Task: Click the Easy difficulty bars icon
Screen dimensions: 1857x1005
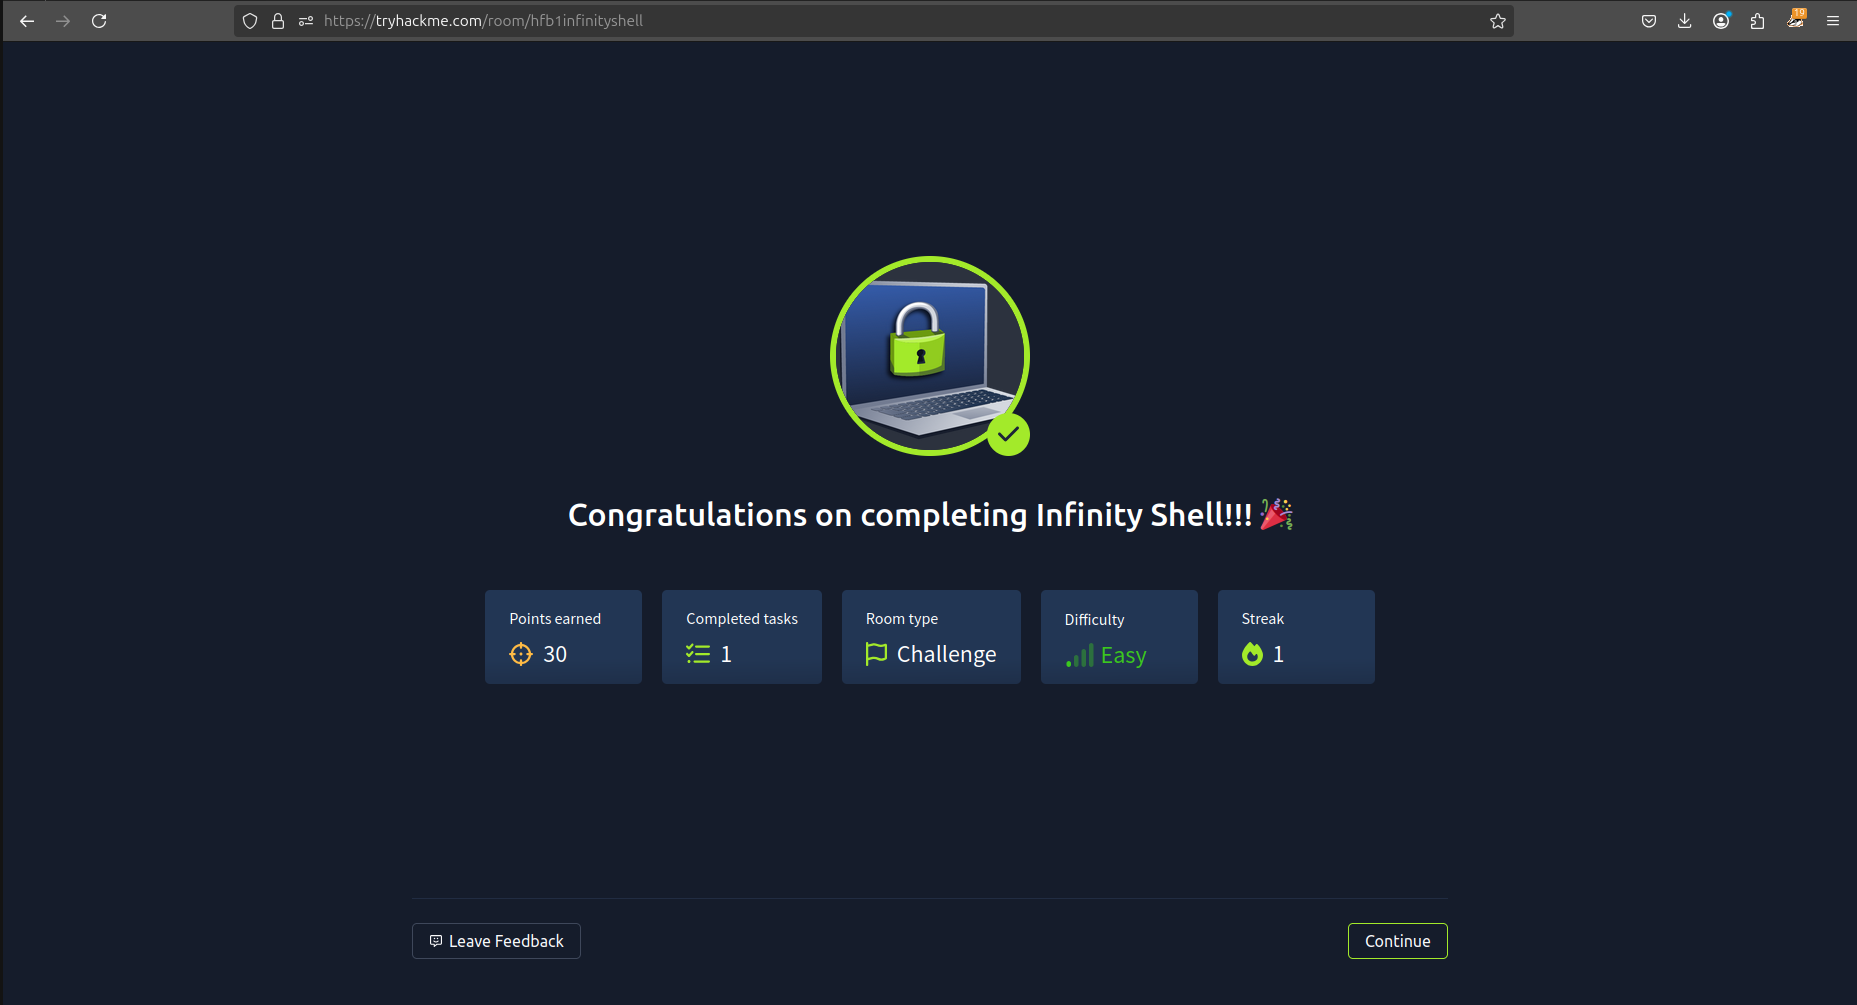Action: (x=1080, y=656)
